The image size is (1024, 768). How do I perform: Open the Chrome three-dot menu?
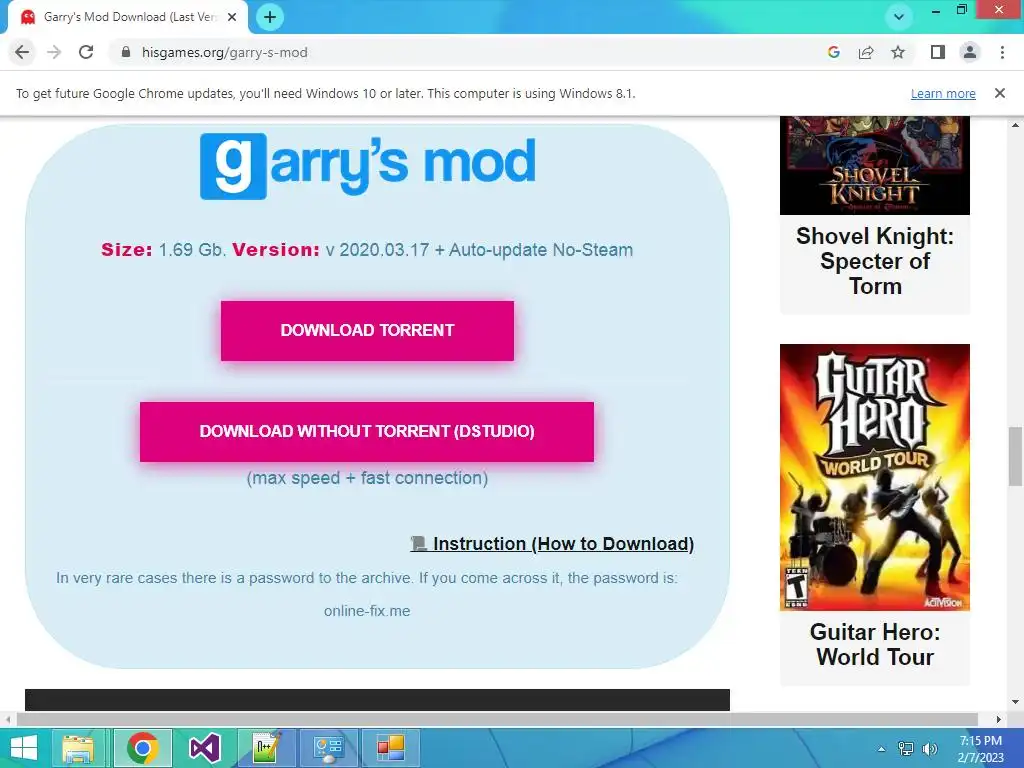click(x=1002, y=52)
